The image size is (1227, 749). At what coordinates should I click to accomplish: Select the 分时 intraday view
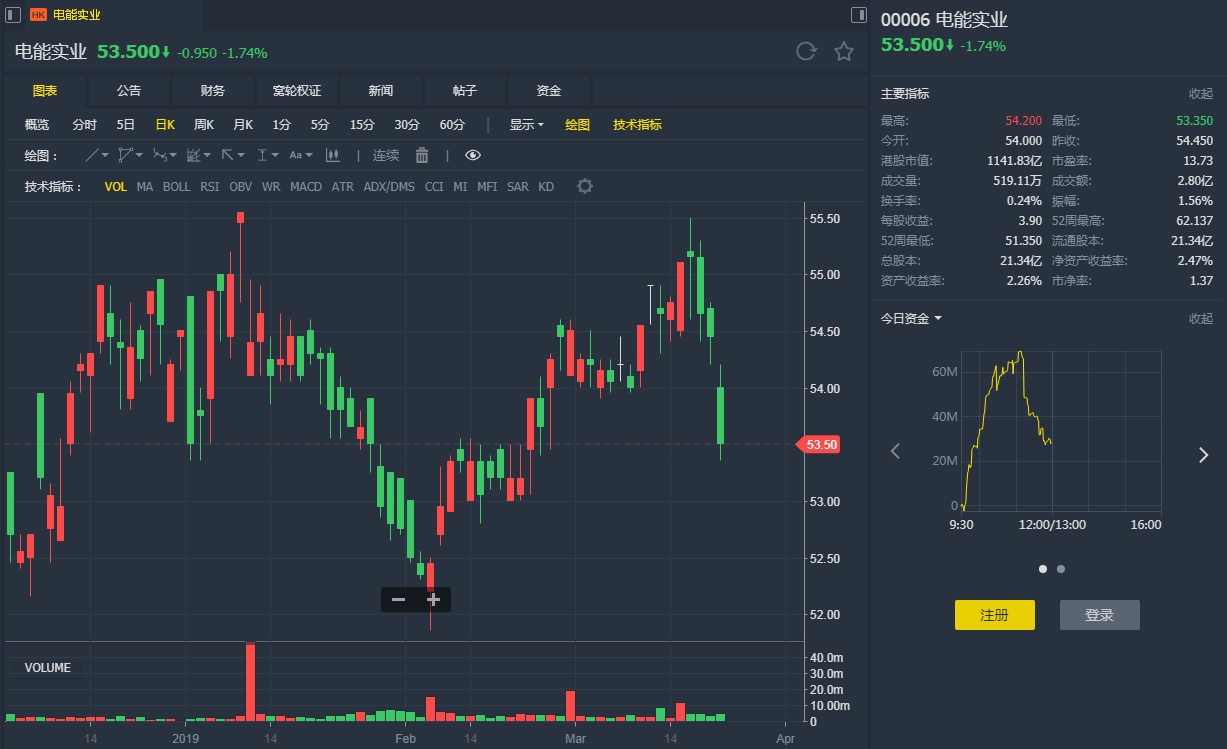point(85,125)
